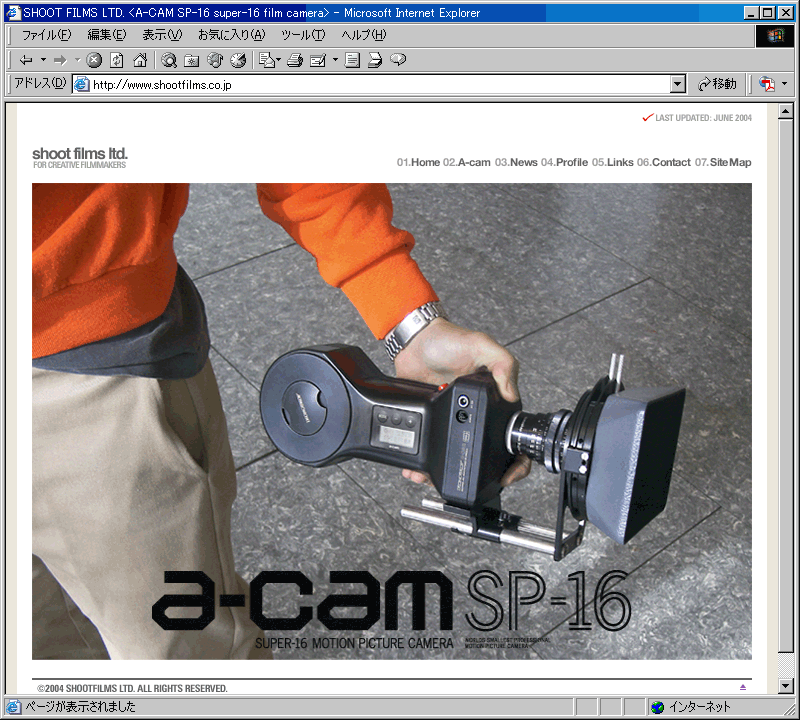Open the 編集(E) menu
The image size is (800, 720).
[107, 35]
